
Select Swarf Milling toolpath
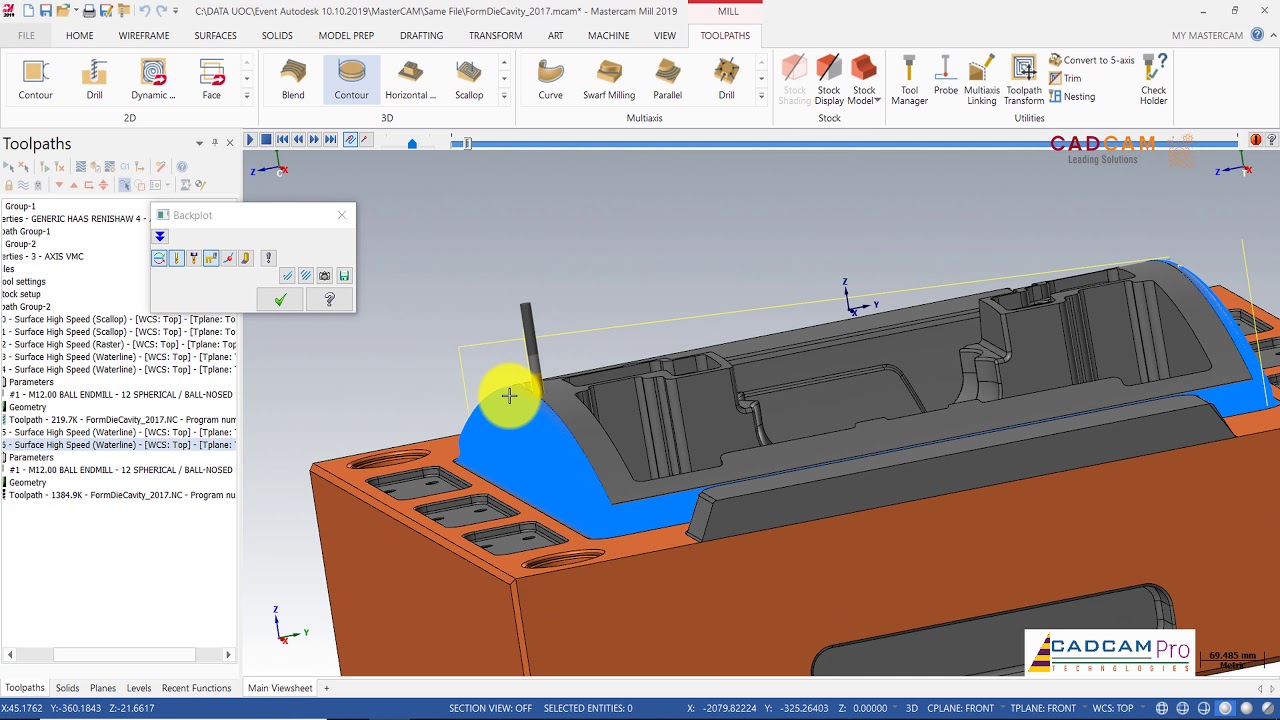[x=609, y=79]
